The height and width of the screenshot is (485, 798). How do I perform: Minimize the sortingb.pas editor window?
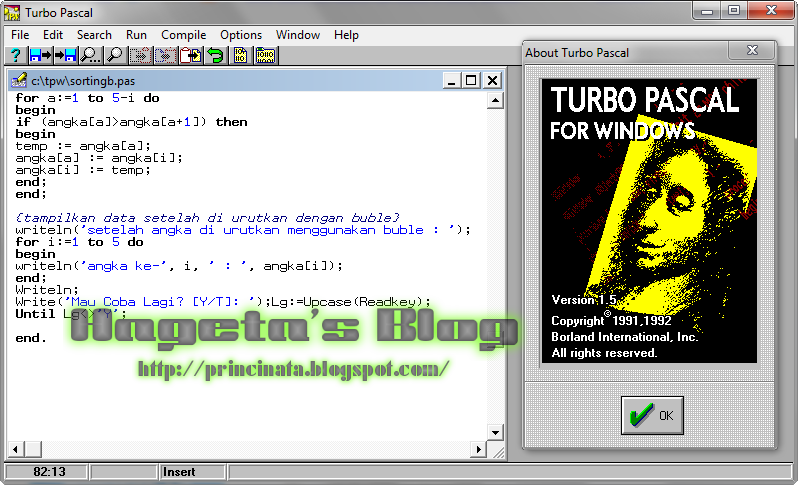click(x=451, y=80)
